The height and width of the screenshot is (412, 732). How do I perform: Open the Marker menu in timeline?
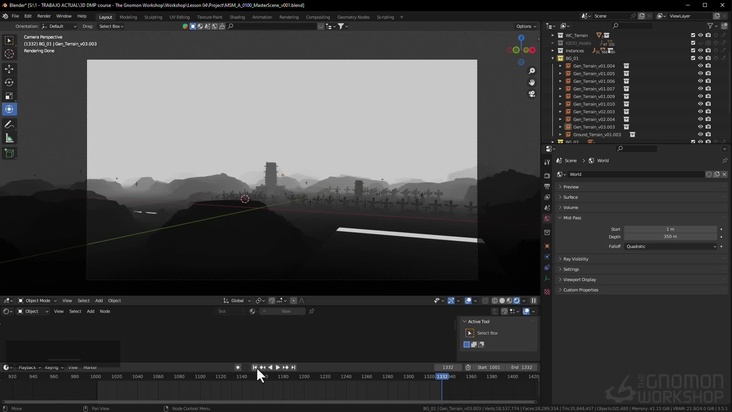[x=90, y=368]
